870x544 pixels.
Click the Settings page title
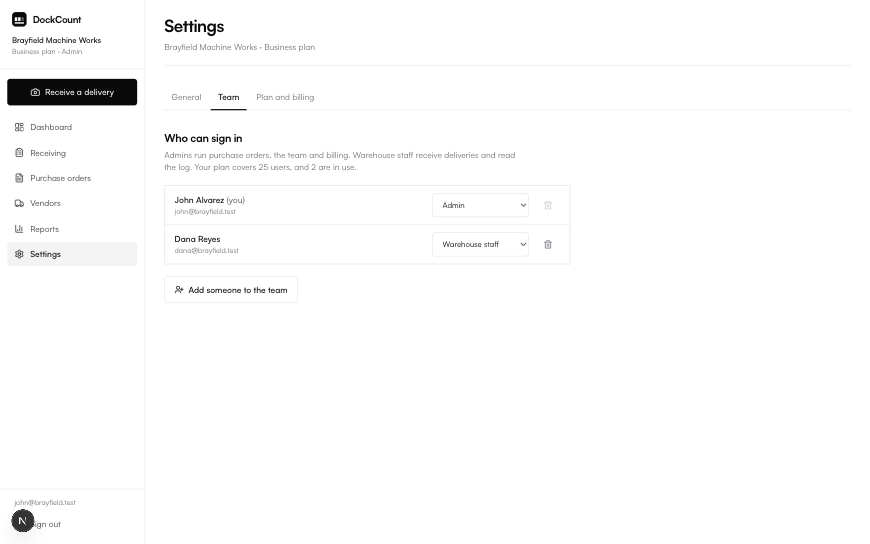pos(194,26)
